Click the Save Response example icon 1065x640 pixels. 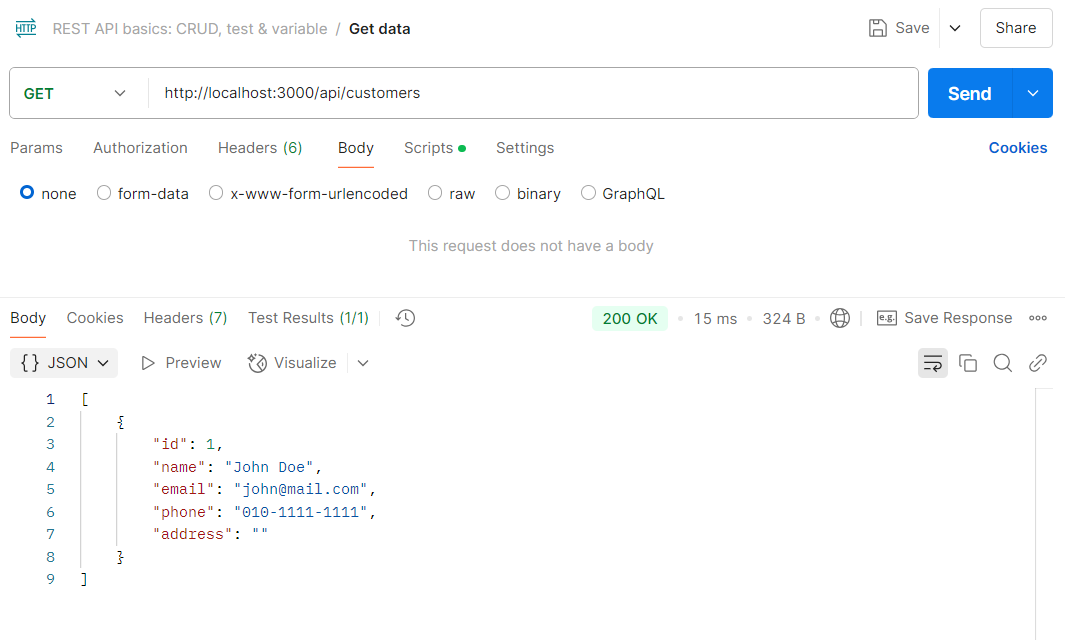pyautogui.click(x=886, y=318)
